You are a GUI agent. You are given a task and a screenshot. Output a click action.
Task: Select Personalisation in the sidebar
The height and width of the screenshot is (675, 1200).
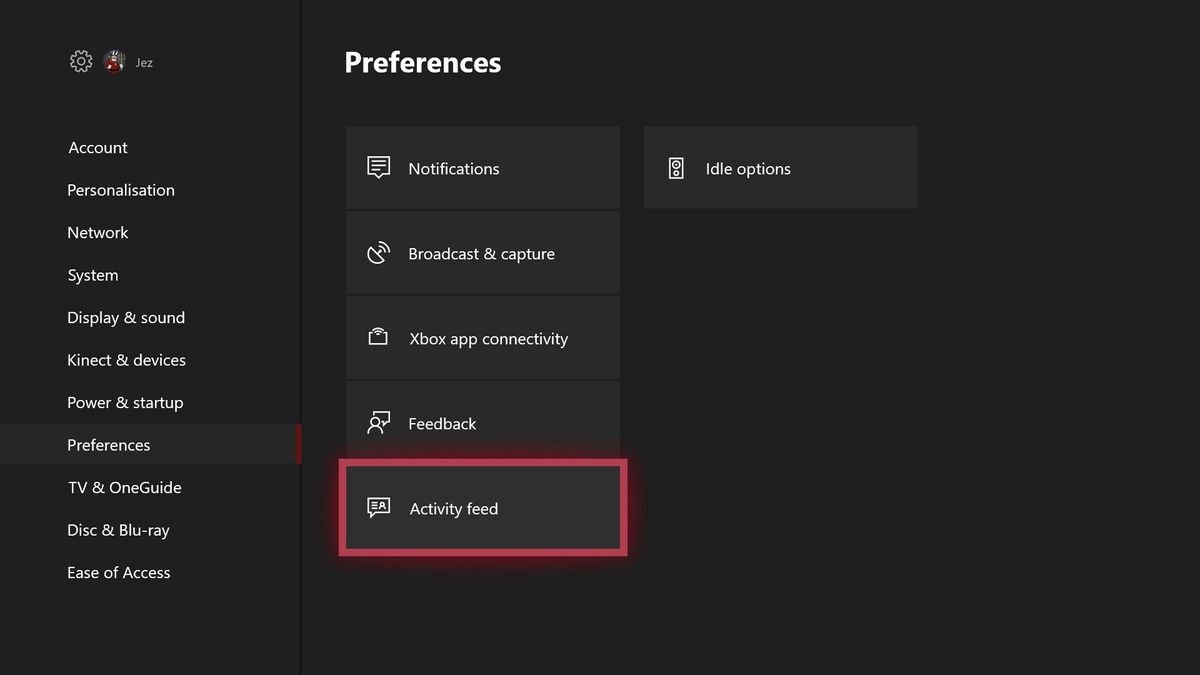point(120,190)
